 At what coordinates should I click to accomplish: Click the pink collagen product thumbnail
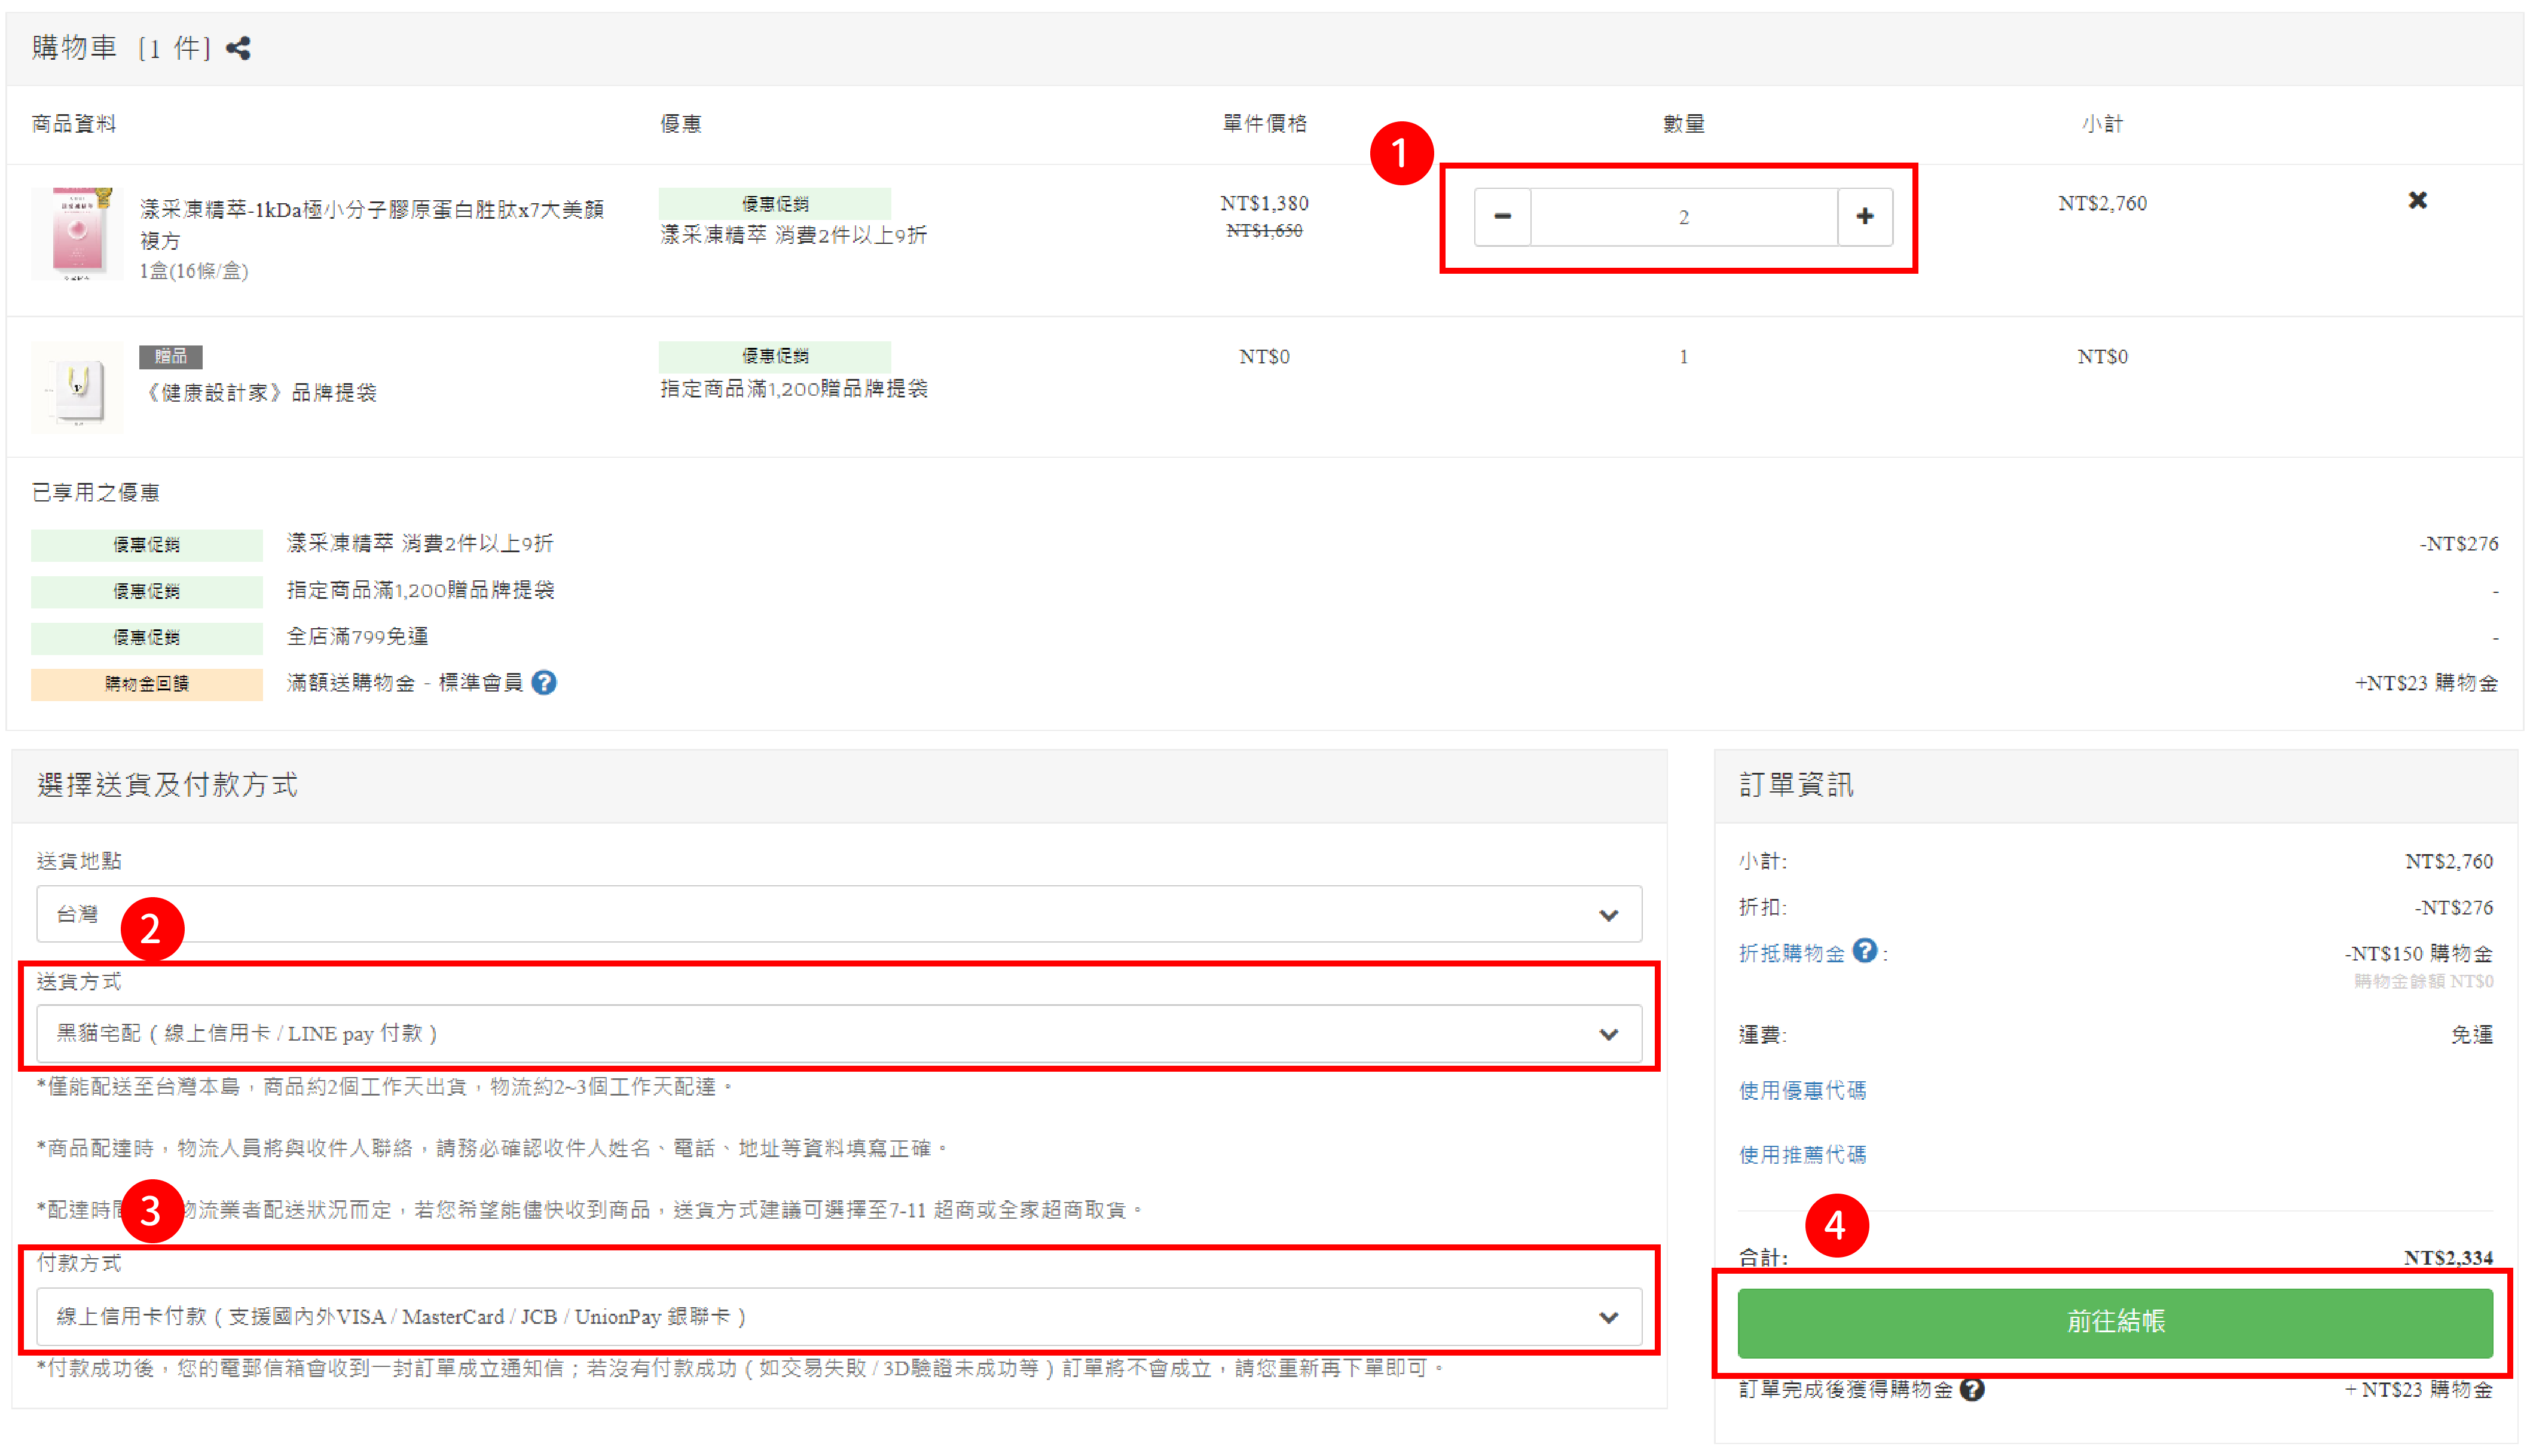click(x=77, y=232)
